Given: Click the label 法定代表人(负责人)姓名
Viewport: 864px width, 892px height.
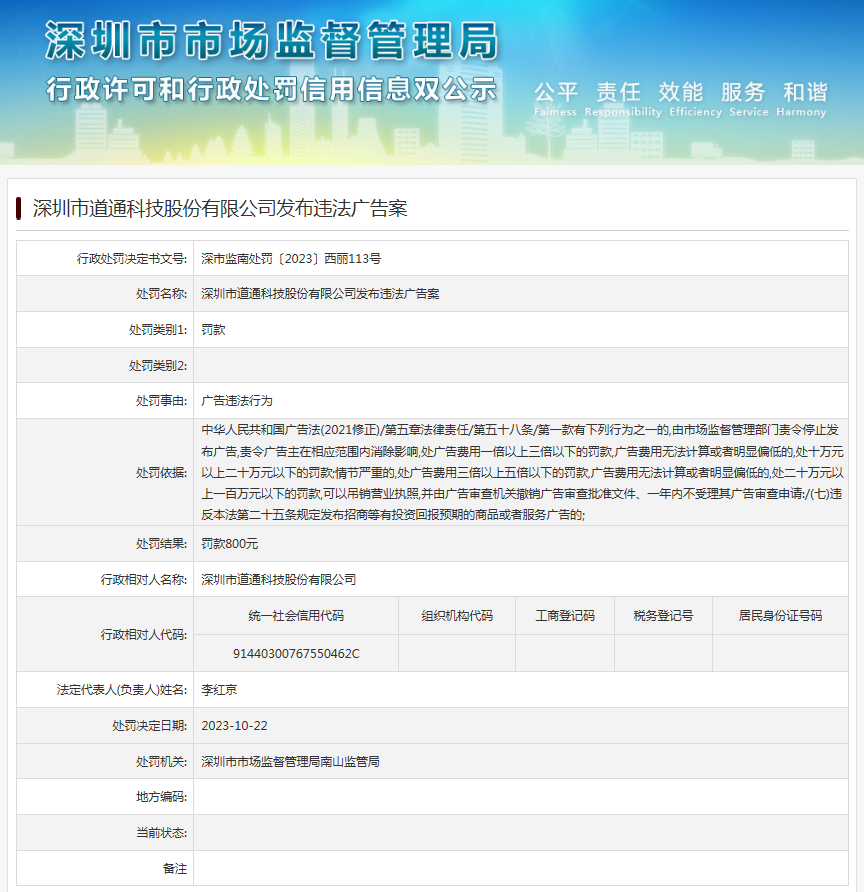Looking at the screenshot, I should pos(122,690).
